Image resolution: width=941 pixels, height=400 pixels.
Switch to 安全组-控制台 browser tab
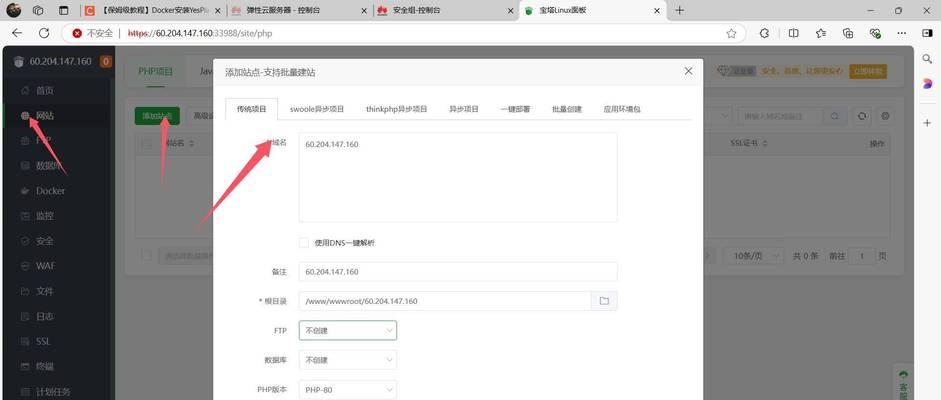445,10
